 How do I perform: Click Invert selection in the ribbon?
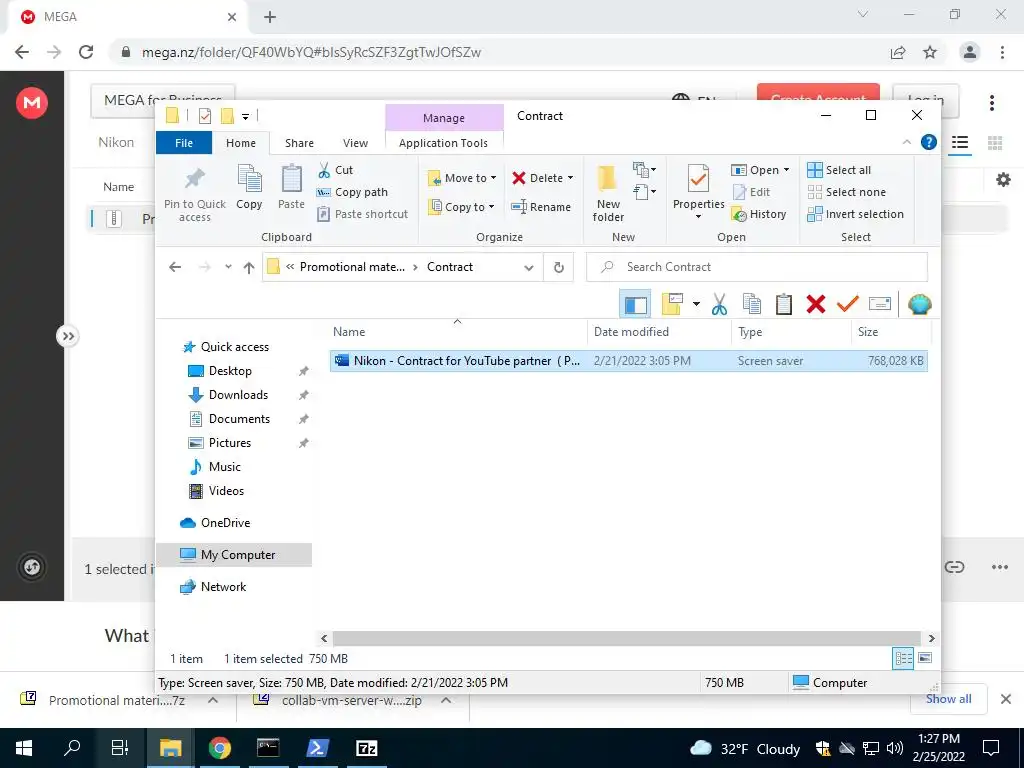[x=856, y=214]
